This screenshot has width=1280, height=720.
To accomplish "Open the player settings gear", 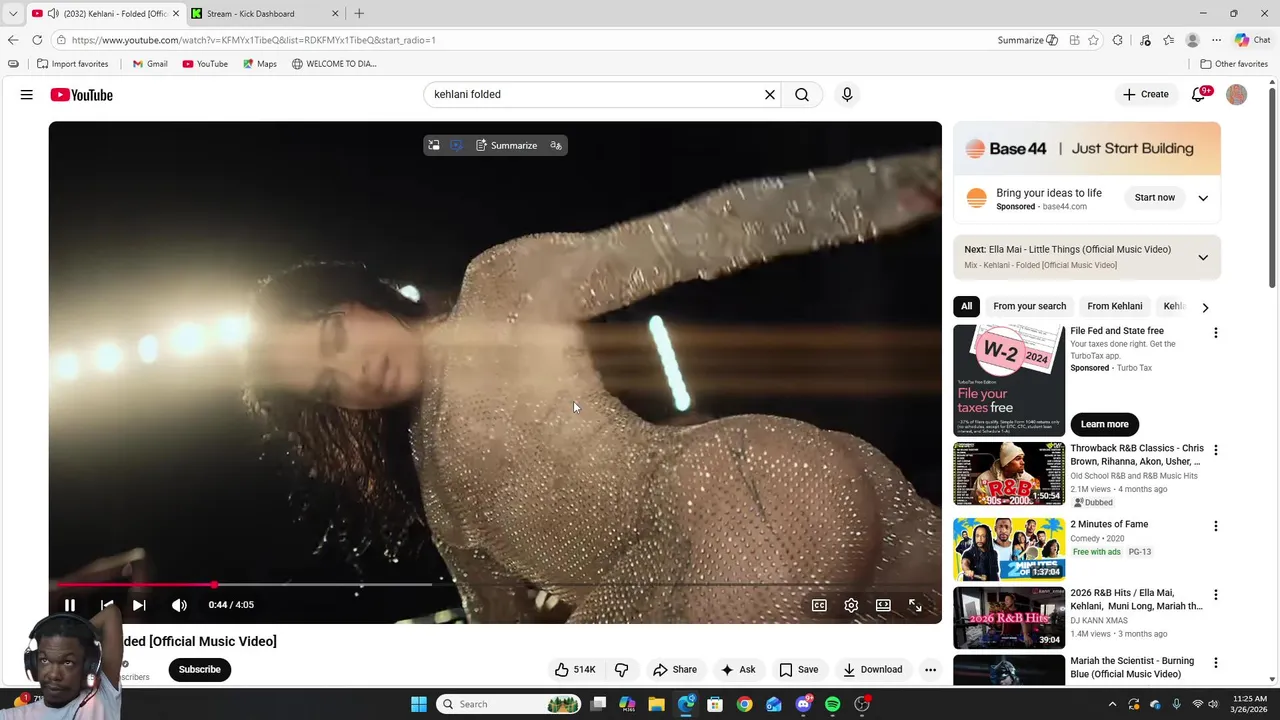I will [851, 605].
